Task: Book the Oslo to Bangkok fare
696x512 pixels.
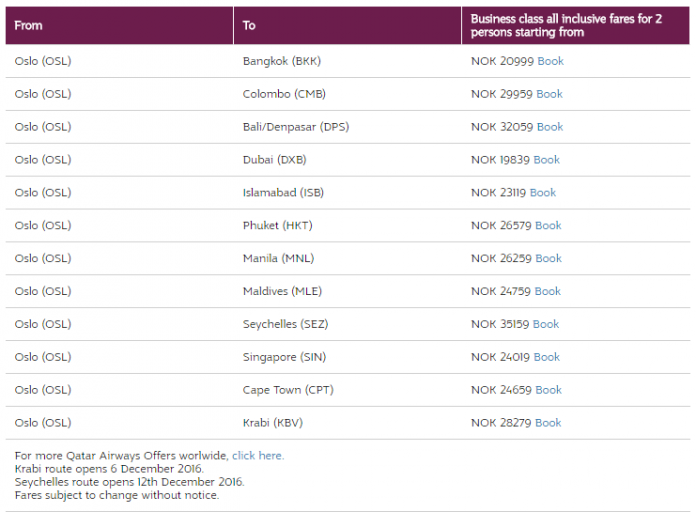Action: [550, 61]
